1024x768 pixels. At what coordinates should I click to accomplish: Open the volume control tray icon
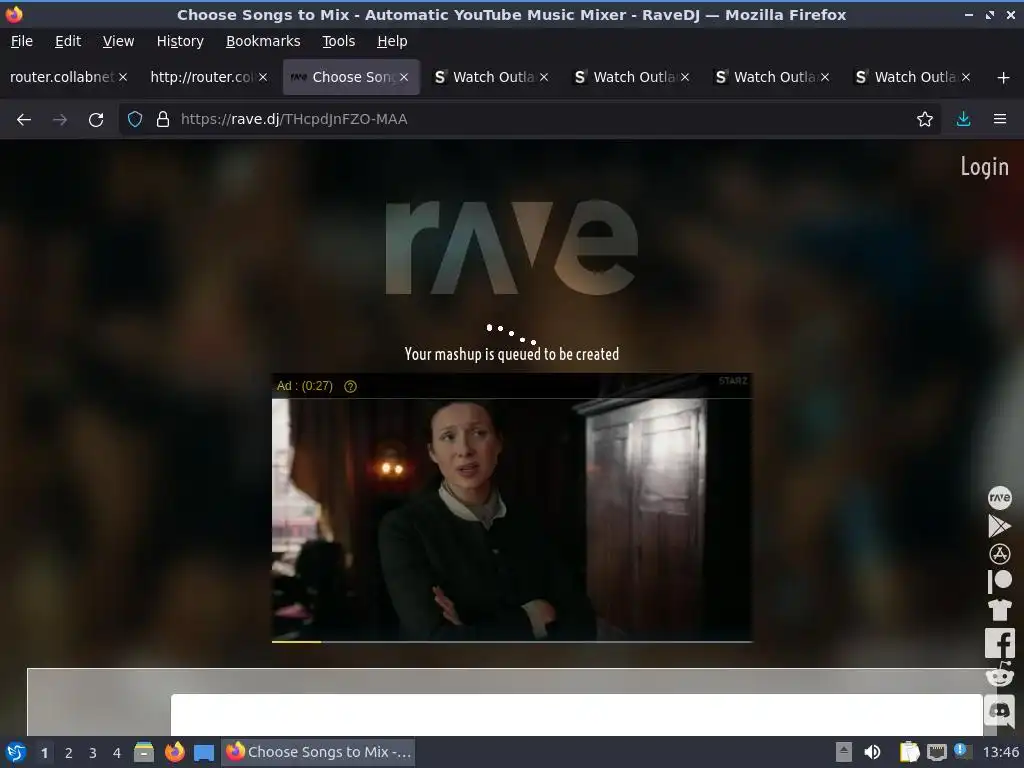click(x=872, y=752)
